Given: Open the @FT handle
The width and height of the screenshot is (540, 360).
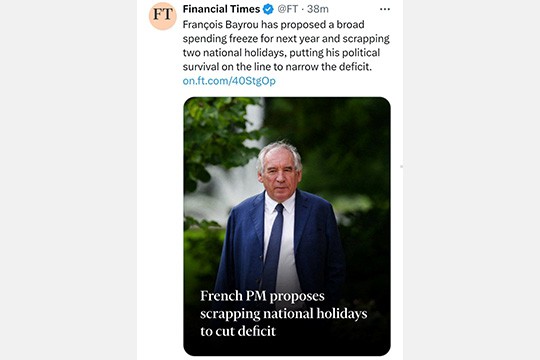Looking at the screenshot, I should pyautogui.click(x=288, y=9).
